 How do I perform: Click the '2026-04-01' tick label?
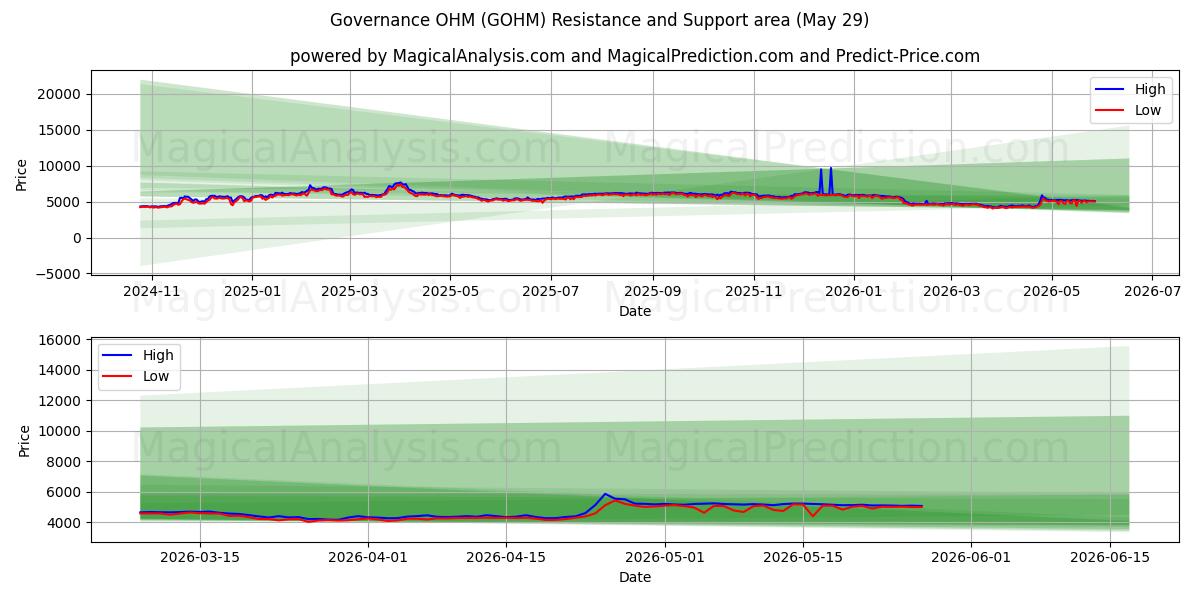pyautogui.click(x=368, y=556)
